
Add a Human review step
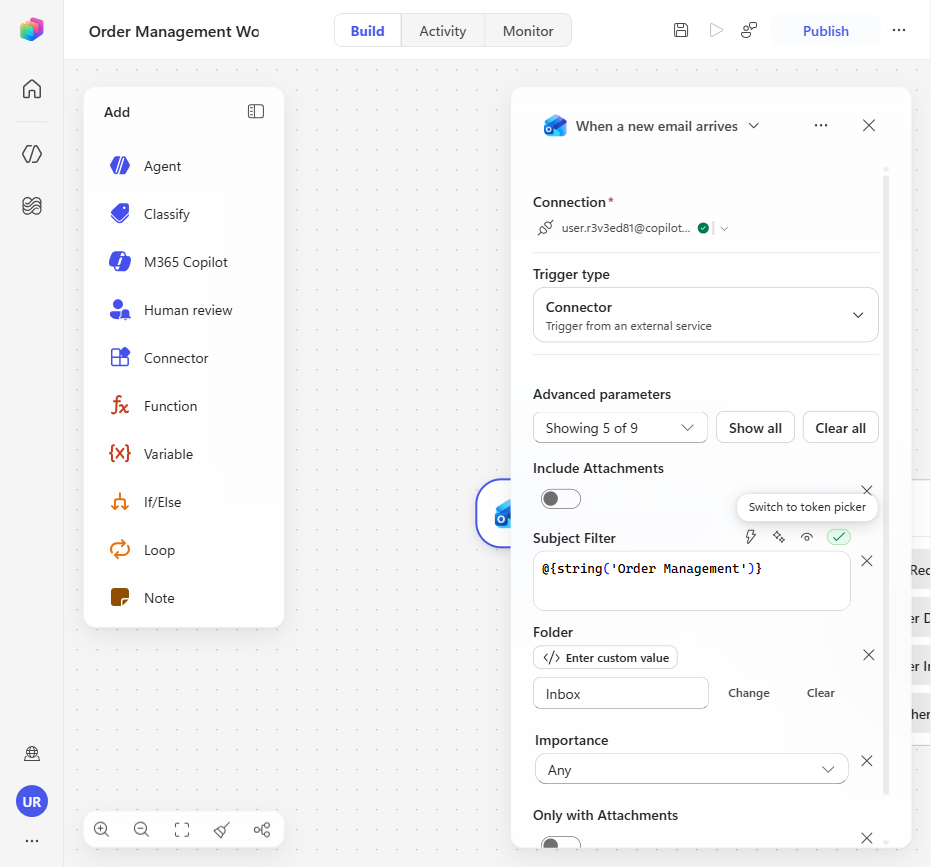point(170,310)
